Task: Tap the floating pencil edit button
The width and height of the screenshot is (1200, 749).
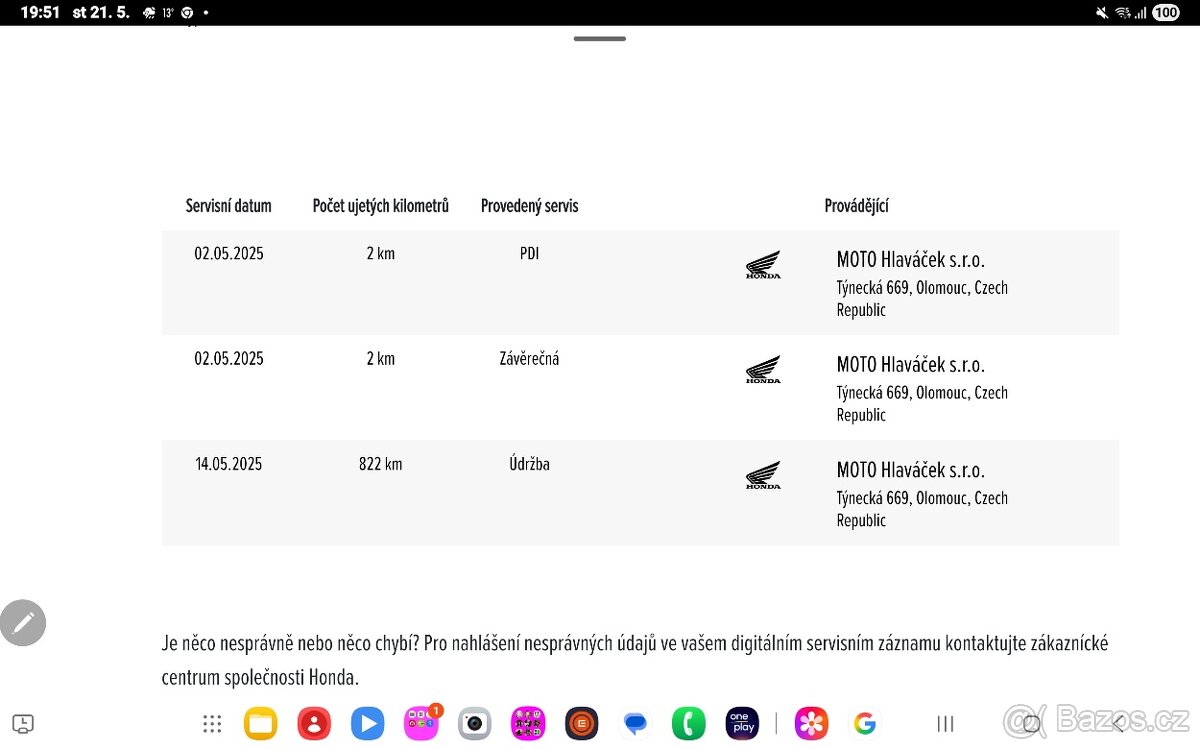Action: [x=23, y=623]
